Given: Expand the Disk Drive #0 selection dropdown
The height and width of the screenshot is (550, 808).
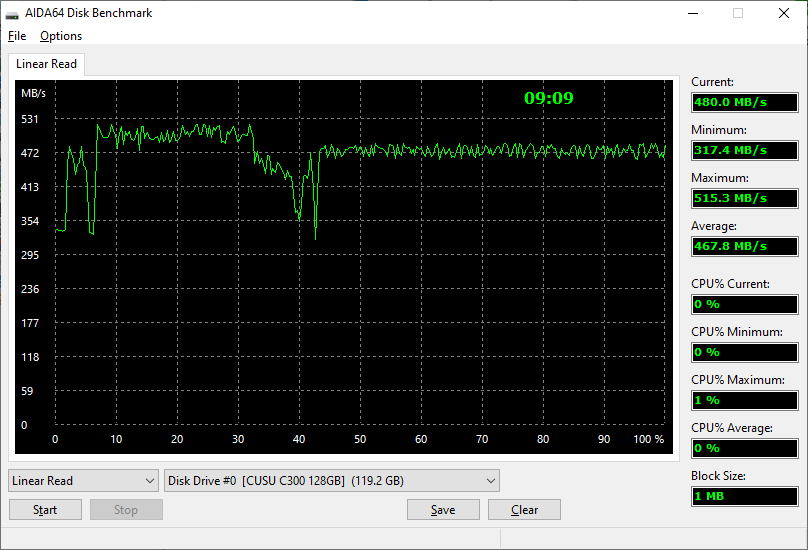Looking at the screenshot, I should coord(332,481).
